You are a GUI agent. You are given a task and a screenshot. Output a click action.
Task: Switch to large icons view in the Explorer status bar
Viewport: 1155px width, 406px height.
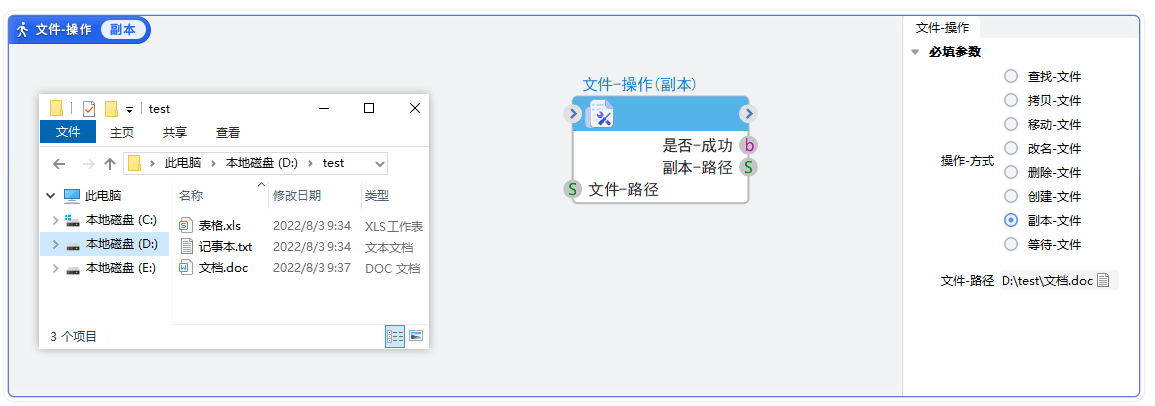416,336
